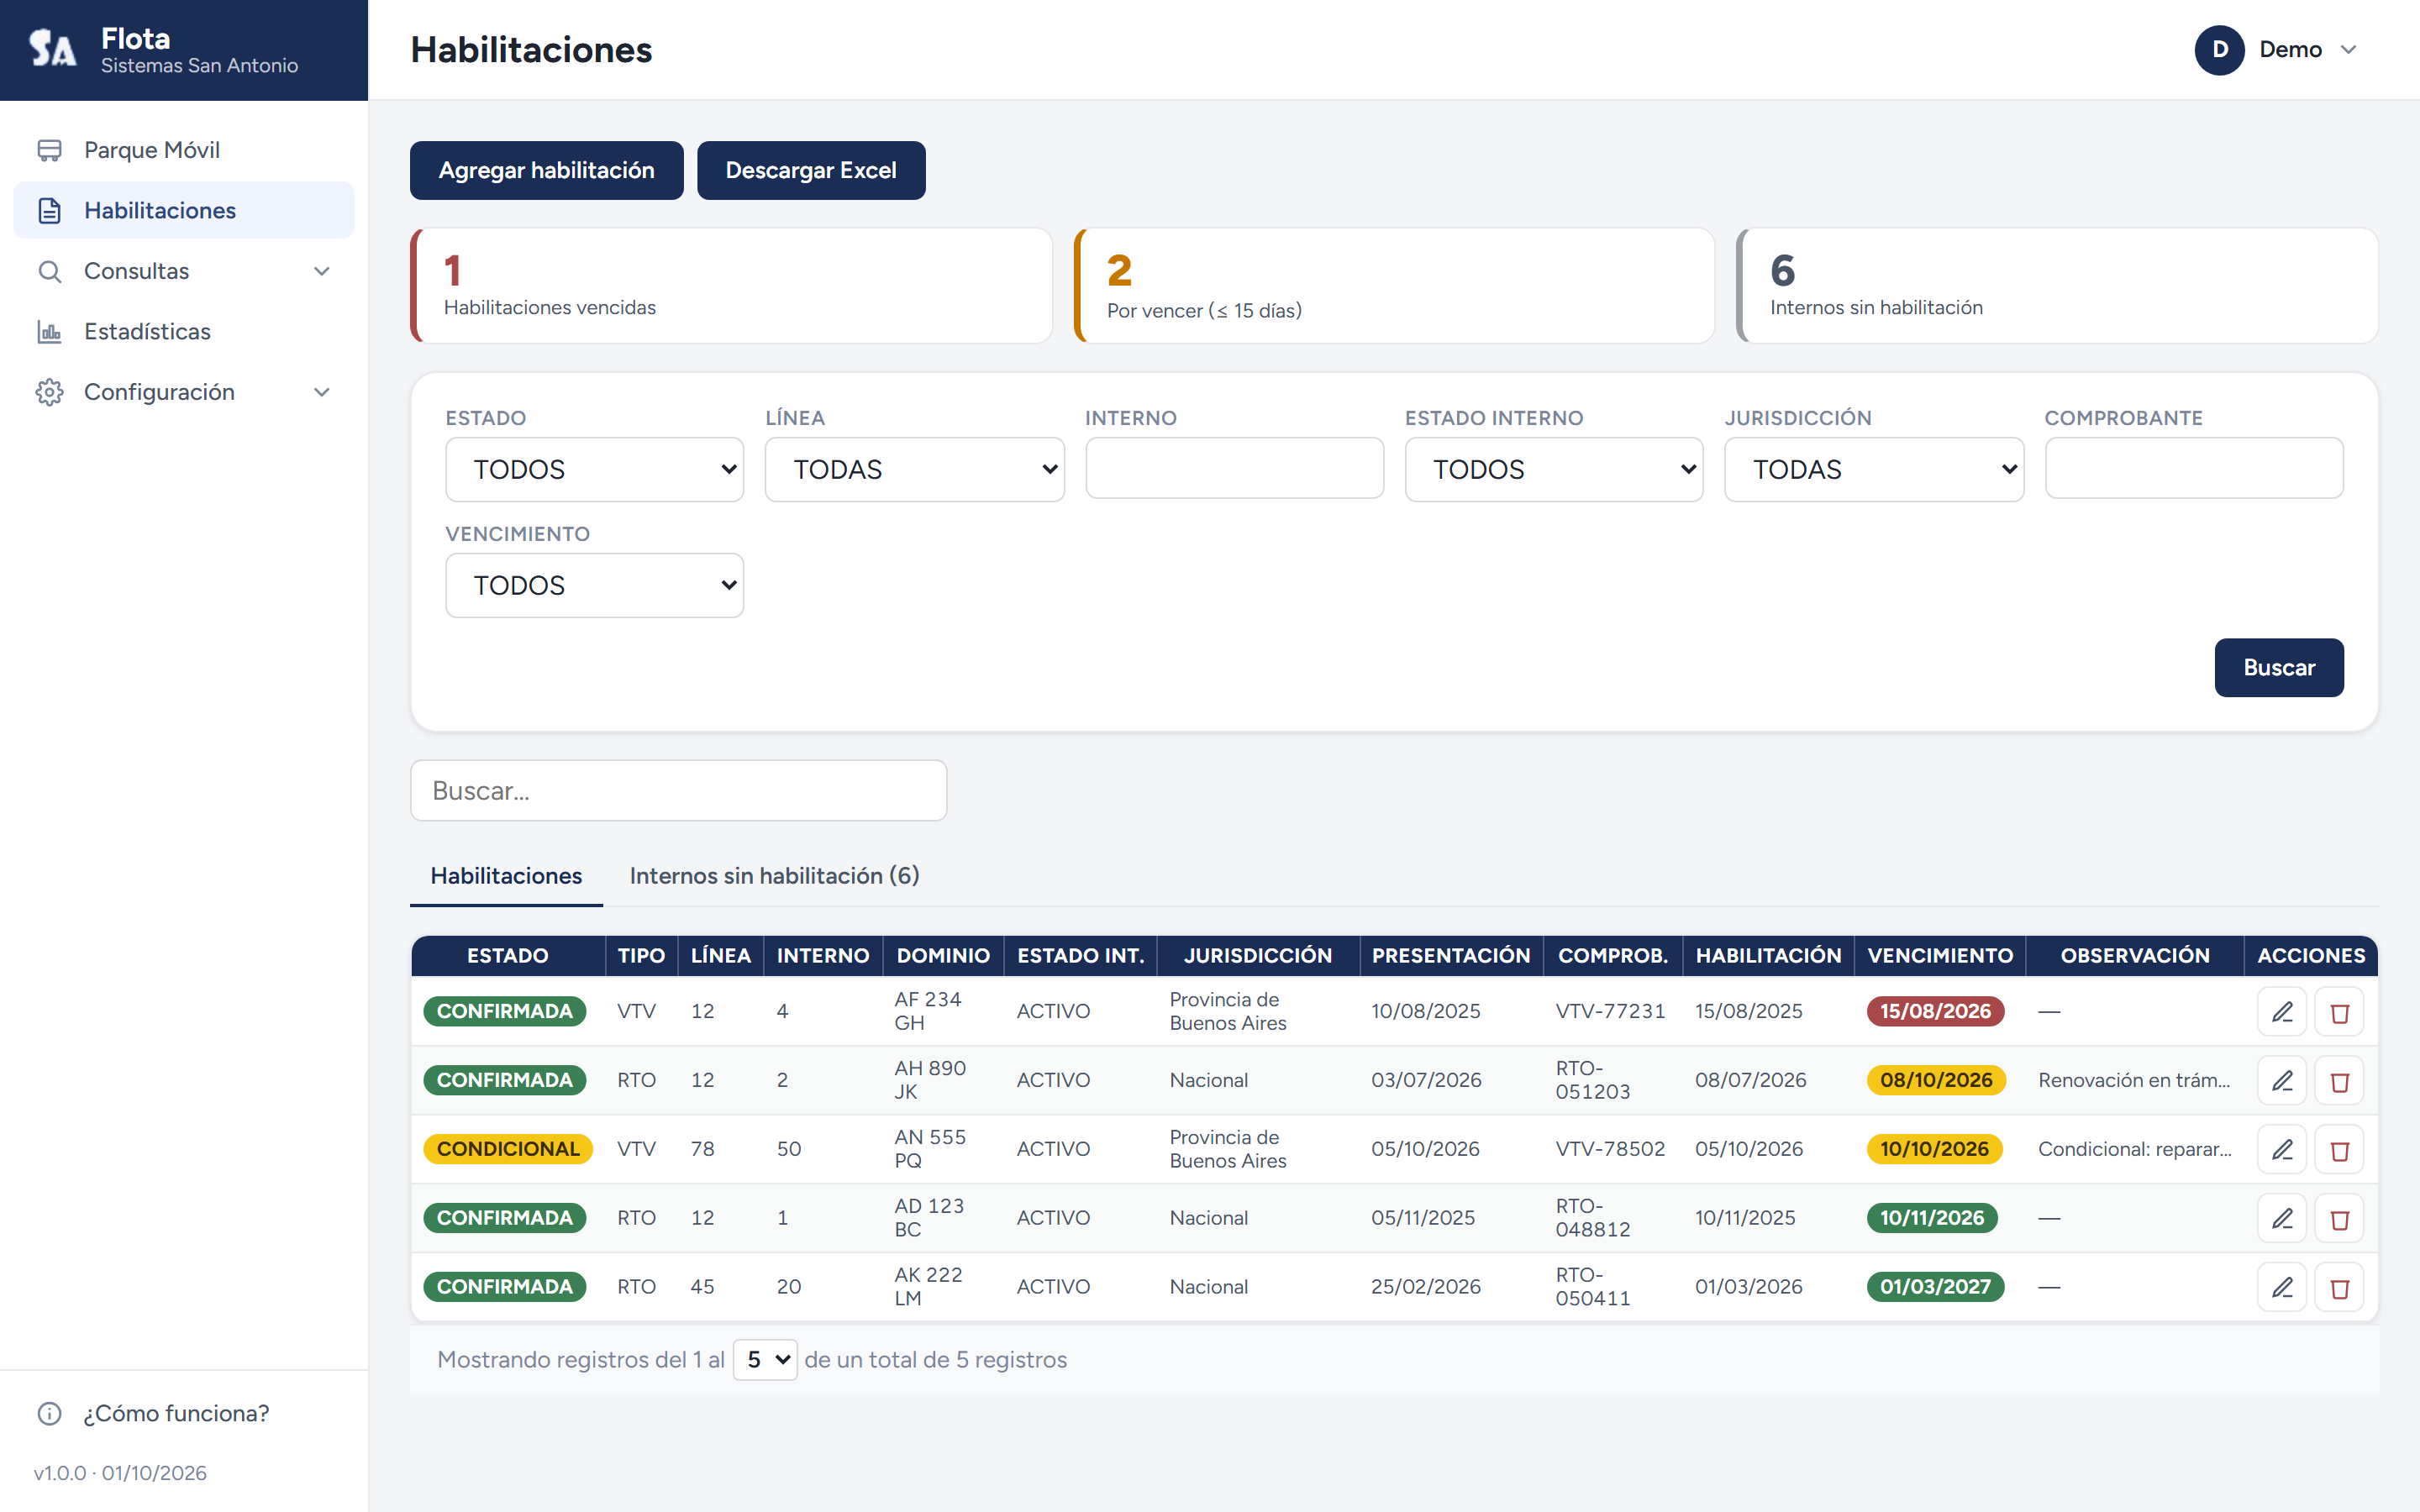This screenshot has width=2420, height=1512.
Task: Switch to Internos sin habilitación tab
Action: (774, 876)
